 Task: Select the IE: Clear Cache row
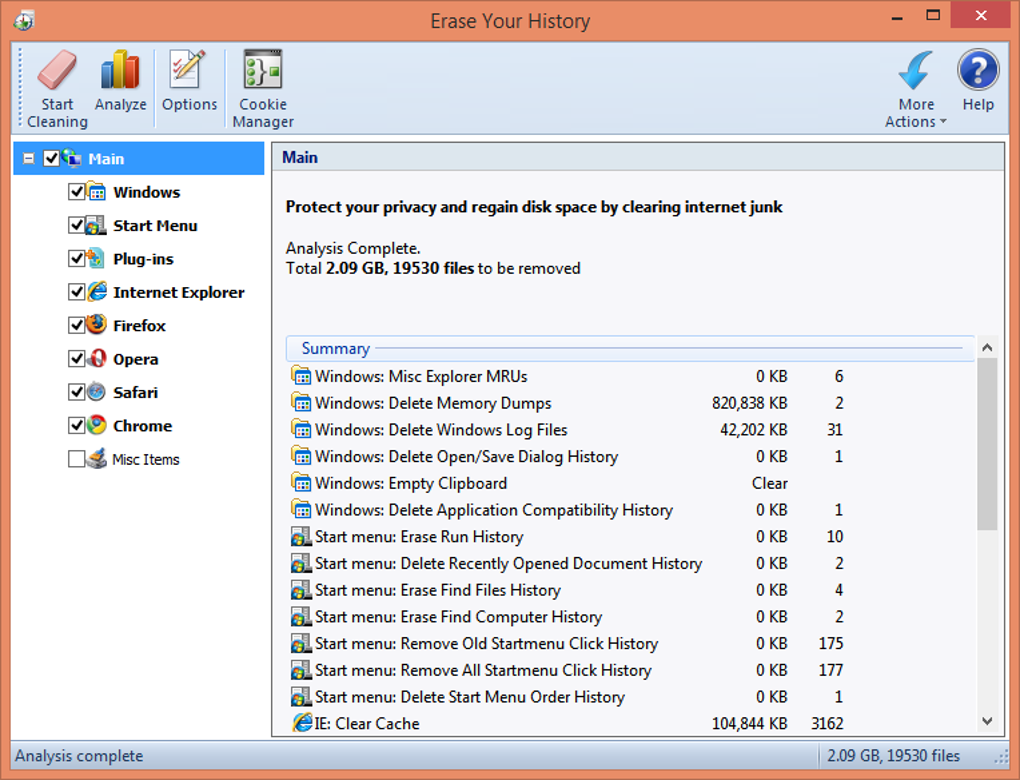pyautogui.click(x=567, y=723)
